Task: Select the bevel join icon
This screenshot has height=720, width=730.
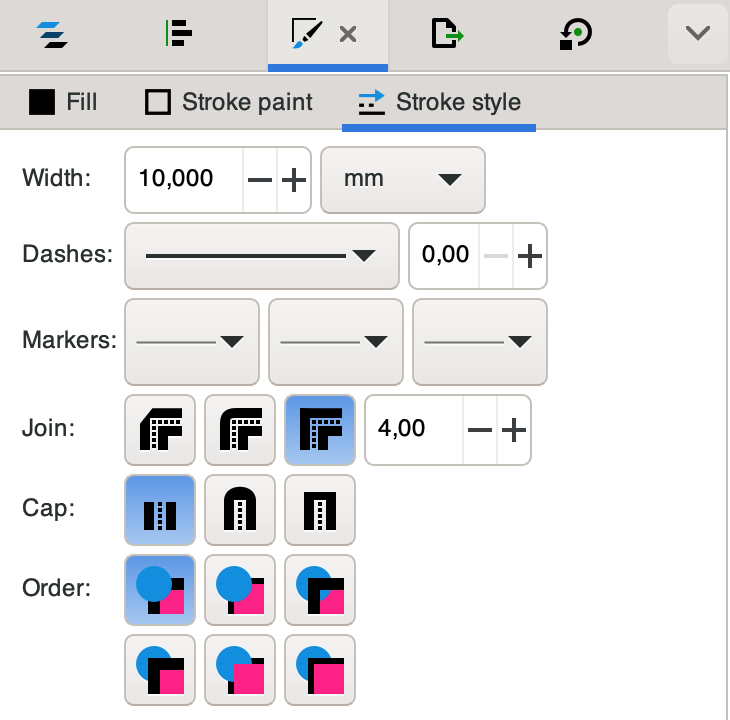Action: point(159,429)
